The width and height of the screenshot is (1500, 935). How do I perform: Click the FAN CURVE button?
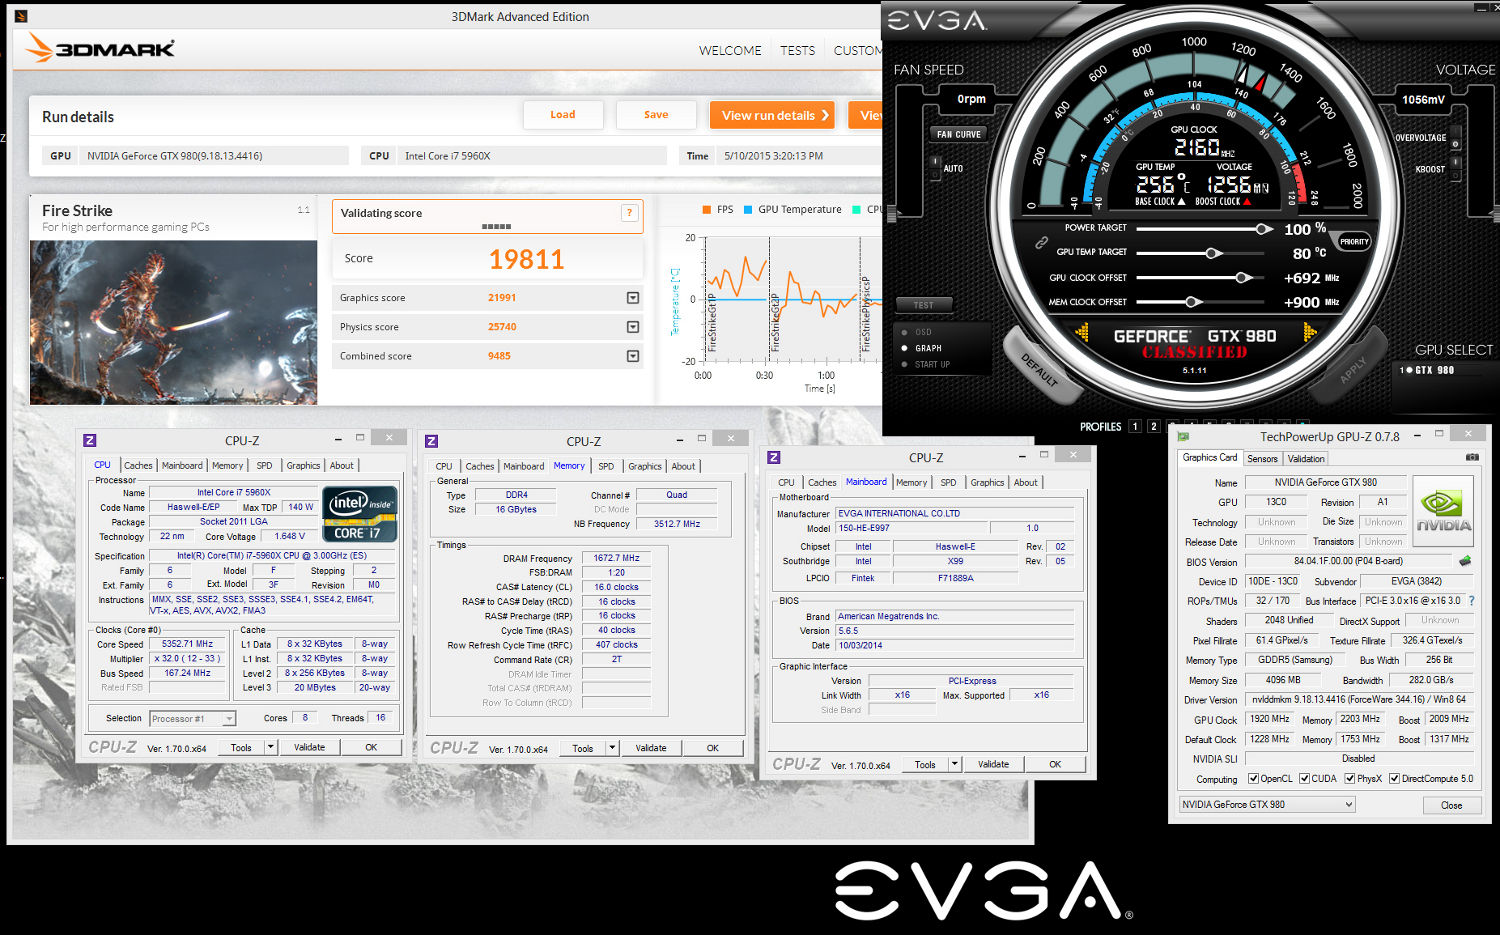pyautogui.click(x=959, y=134)
